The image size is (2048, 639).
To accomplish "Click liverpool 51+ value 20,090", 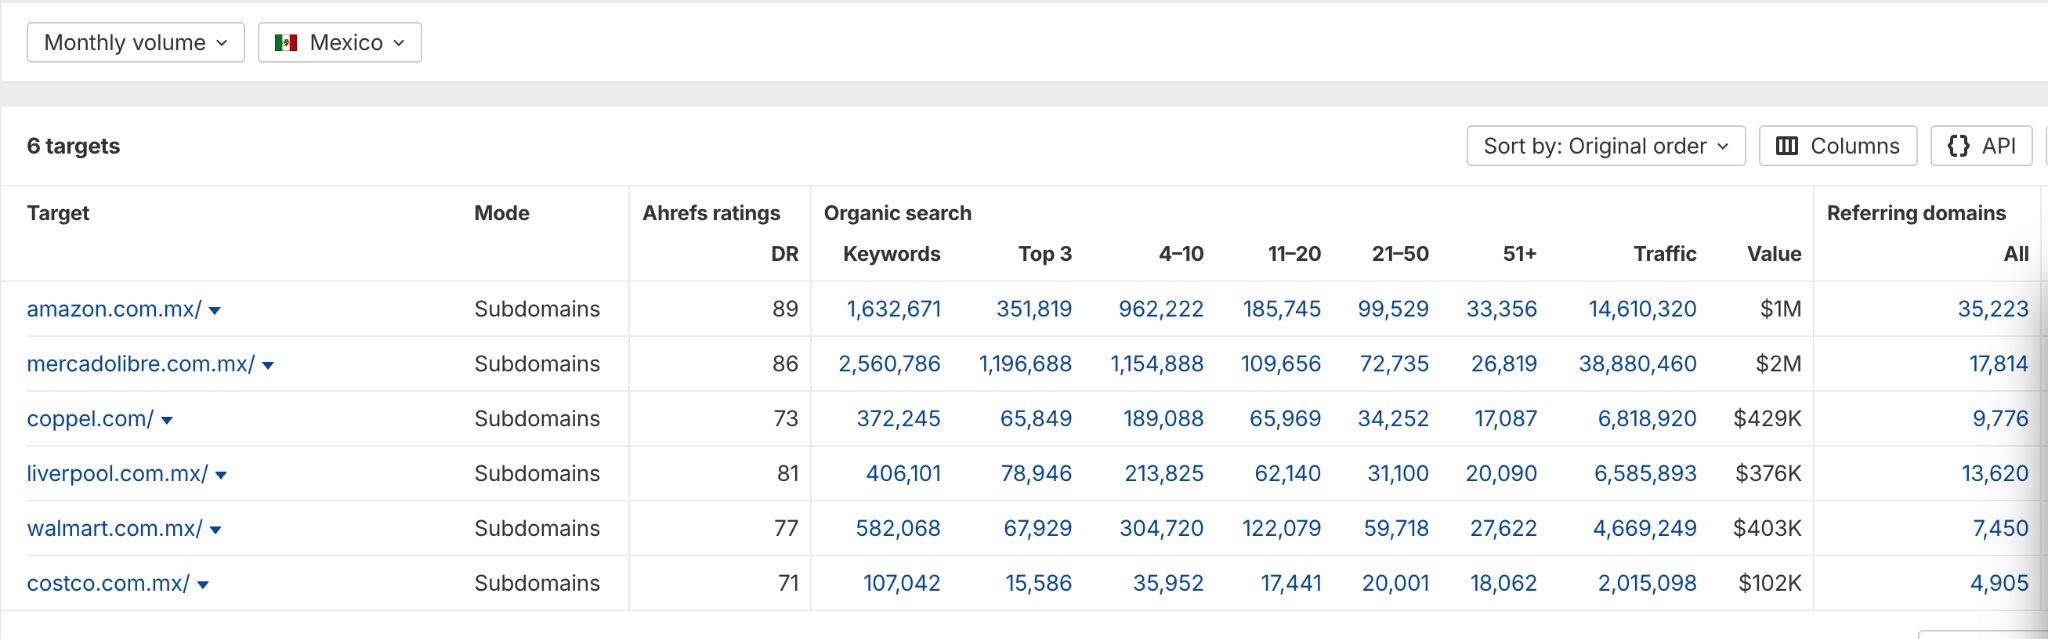I will pyautogui.click(x=1501, y=474).
